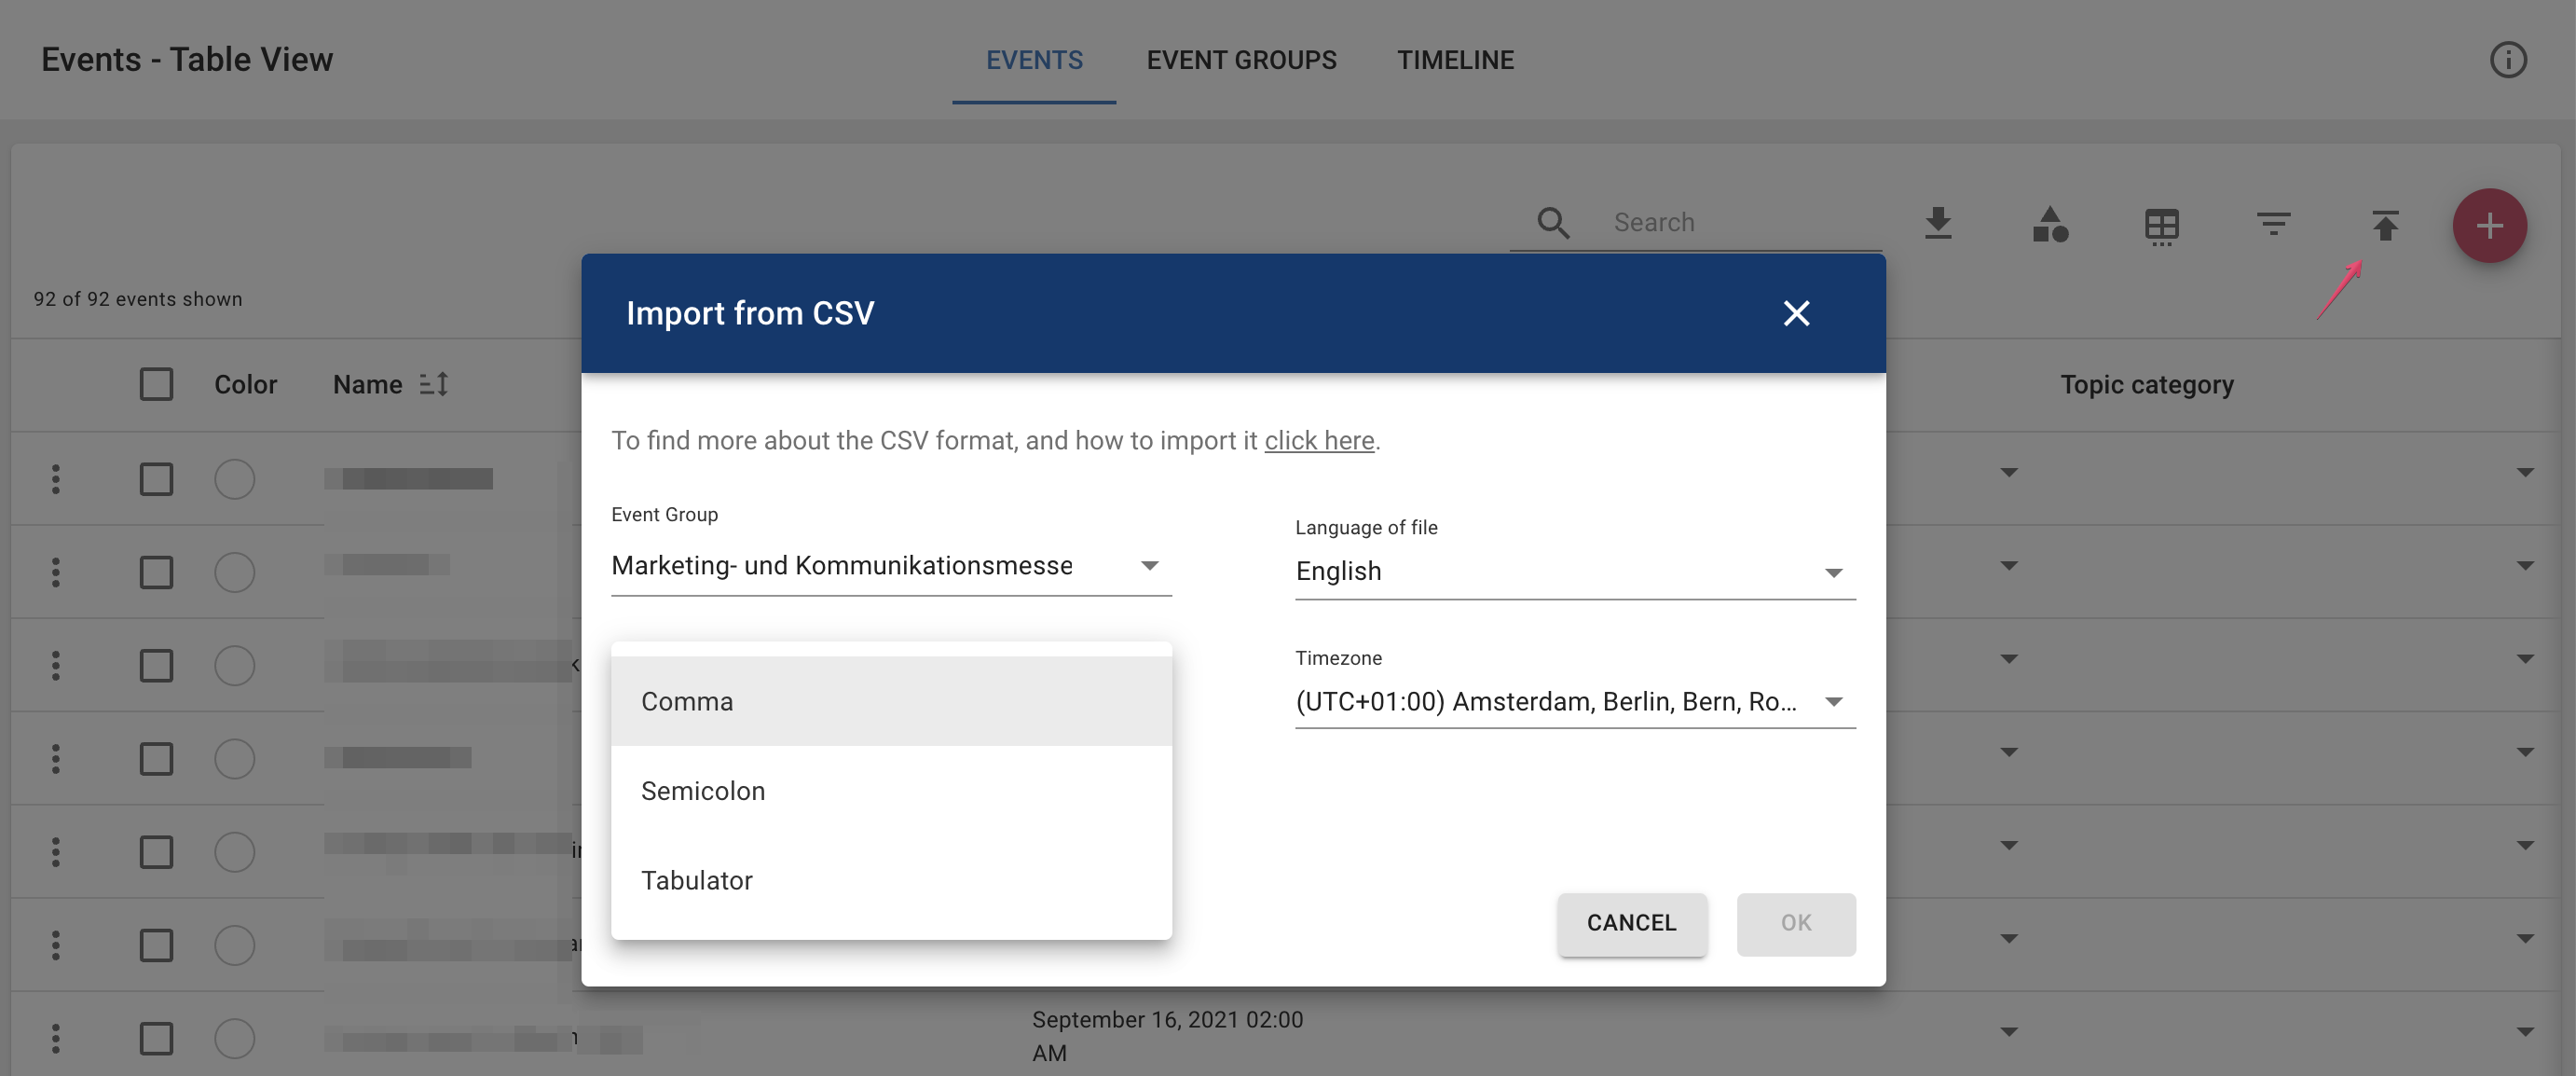Open the Event Group dropdown
The width and height of the screenshot is (2576, 1076).
[891, 566]
